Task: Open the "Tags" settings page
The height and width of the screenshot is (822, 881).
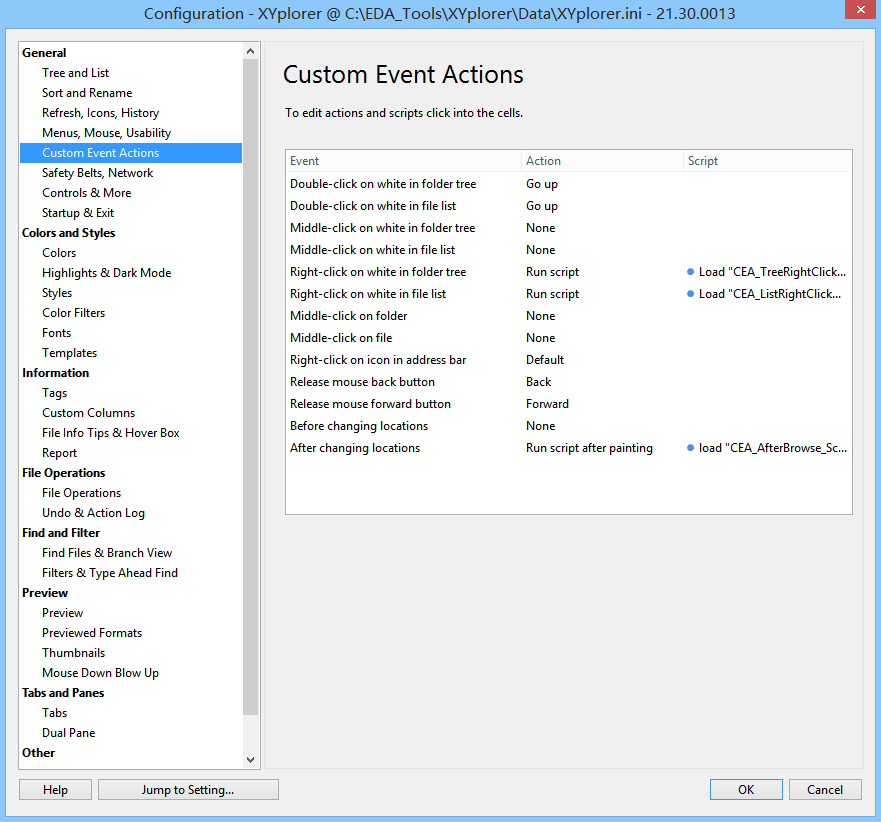Action: [53, 392]
